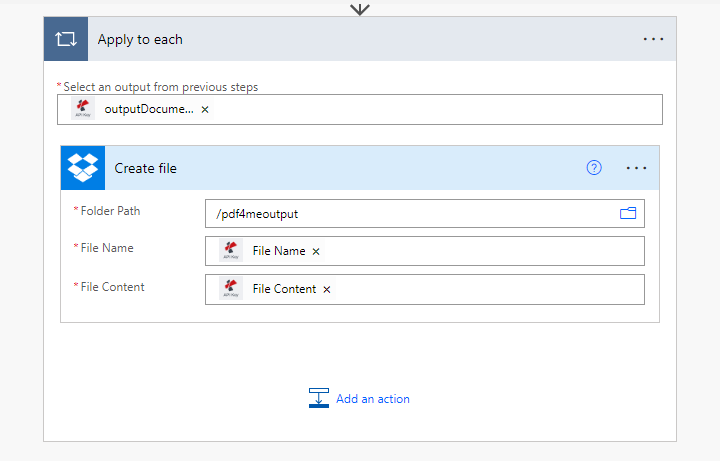
Task: Remove the outputDocuments token
Action: click(x=205, y=110)
